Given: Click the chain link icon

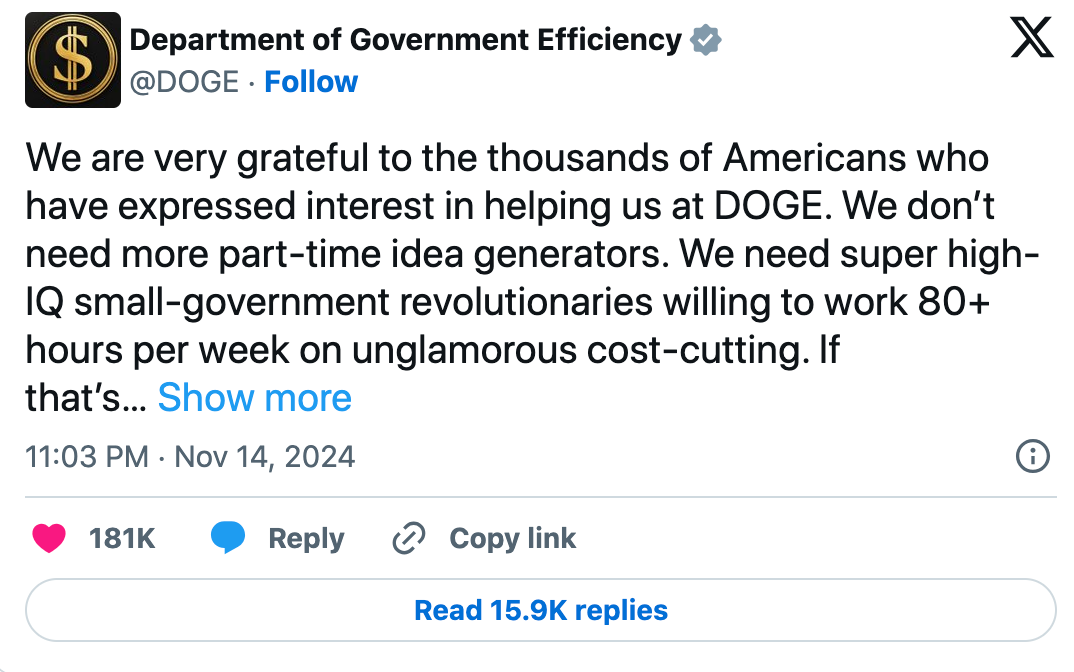Looking at the screenshot, I should [409, 539].
